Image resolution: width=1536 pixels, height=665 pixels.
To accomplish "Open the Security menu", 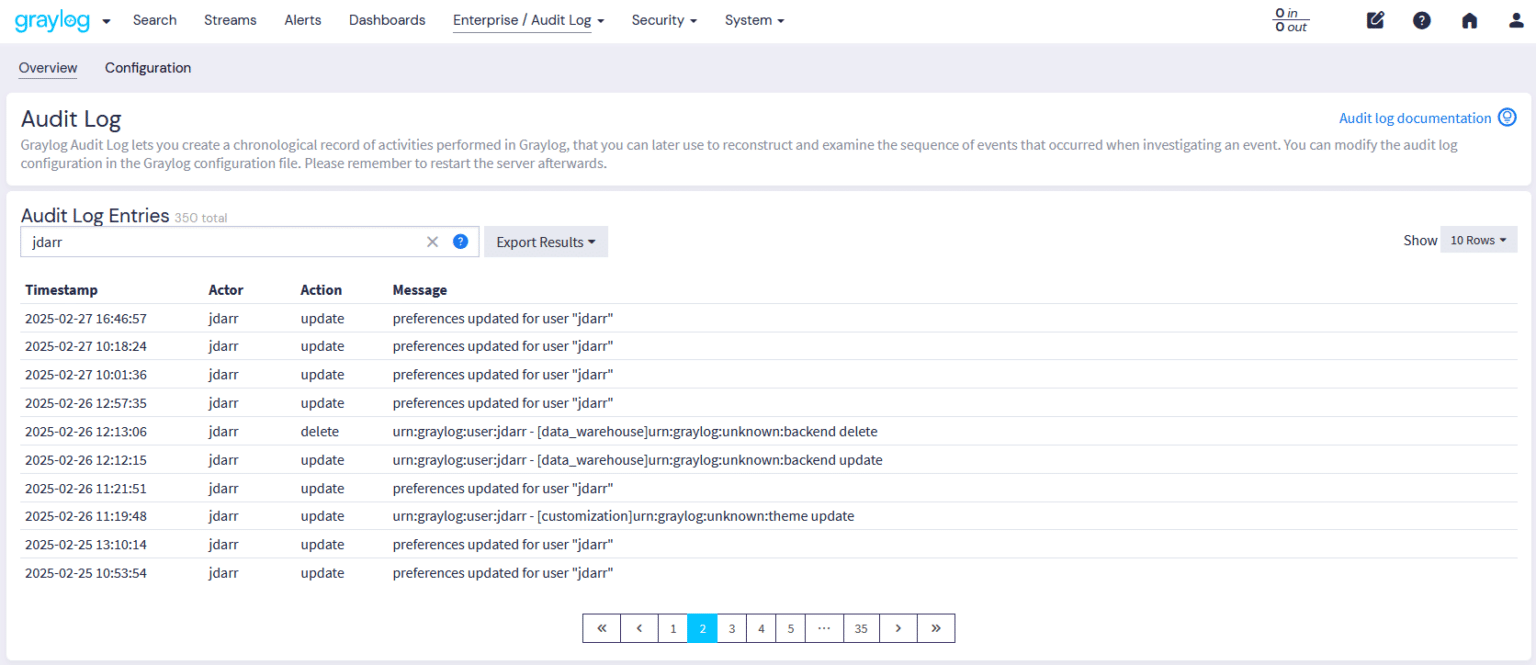I will 663,20.
